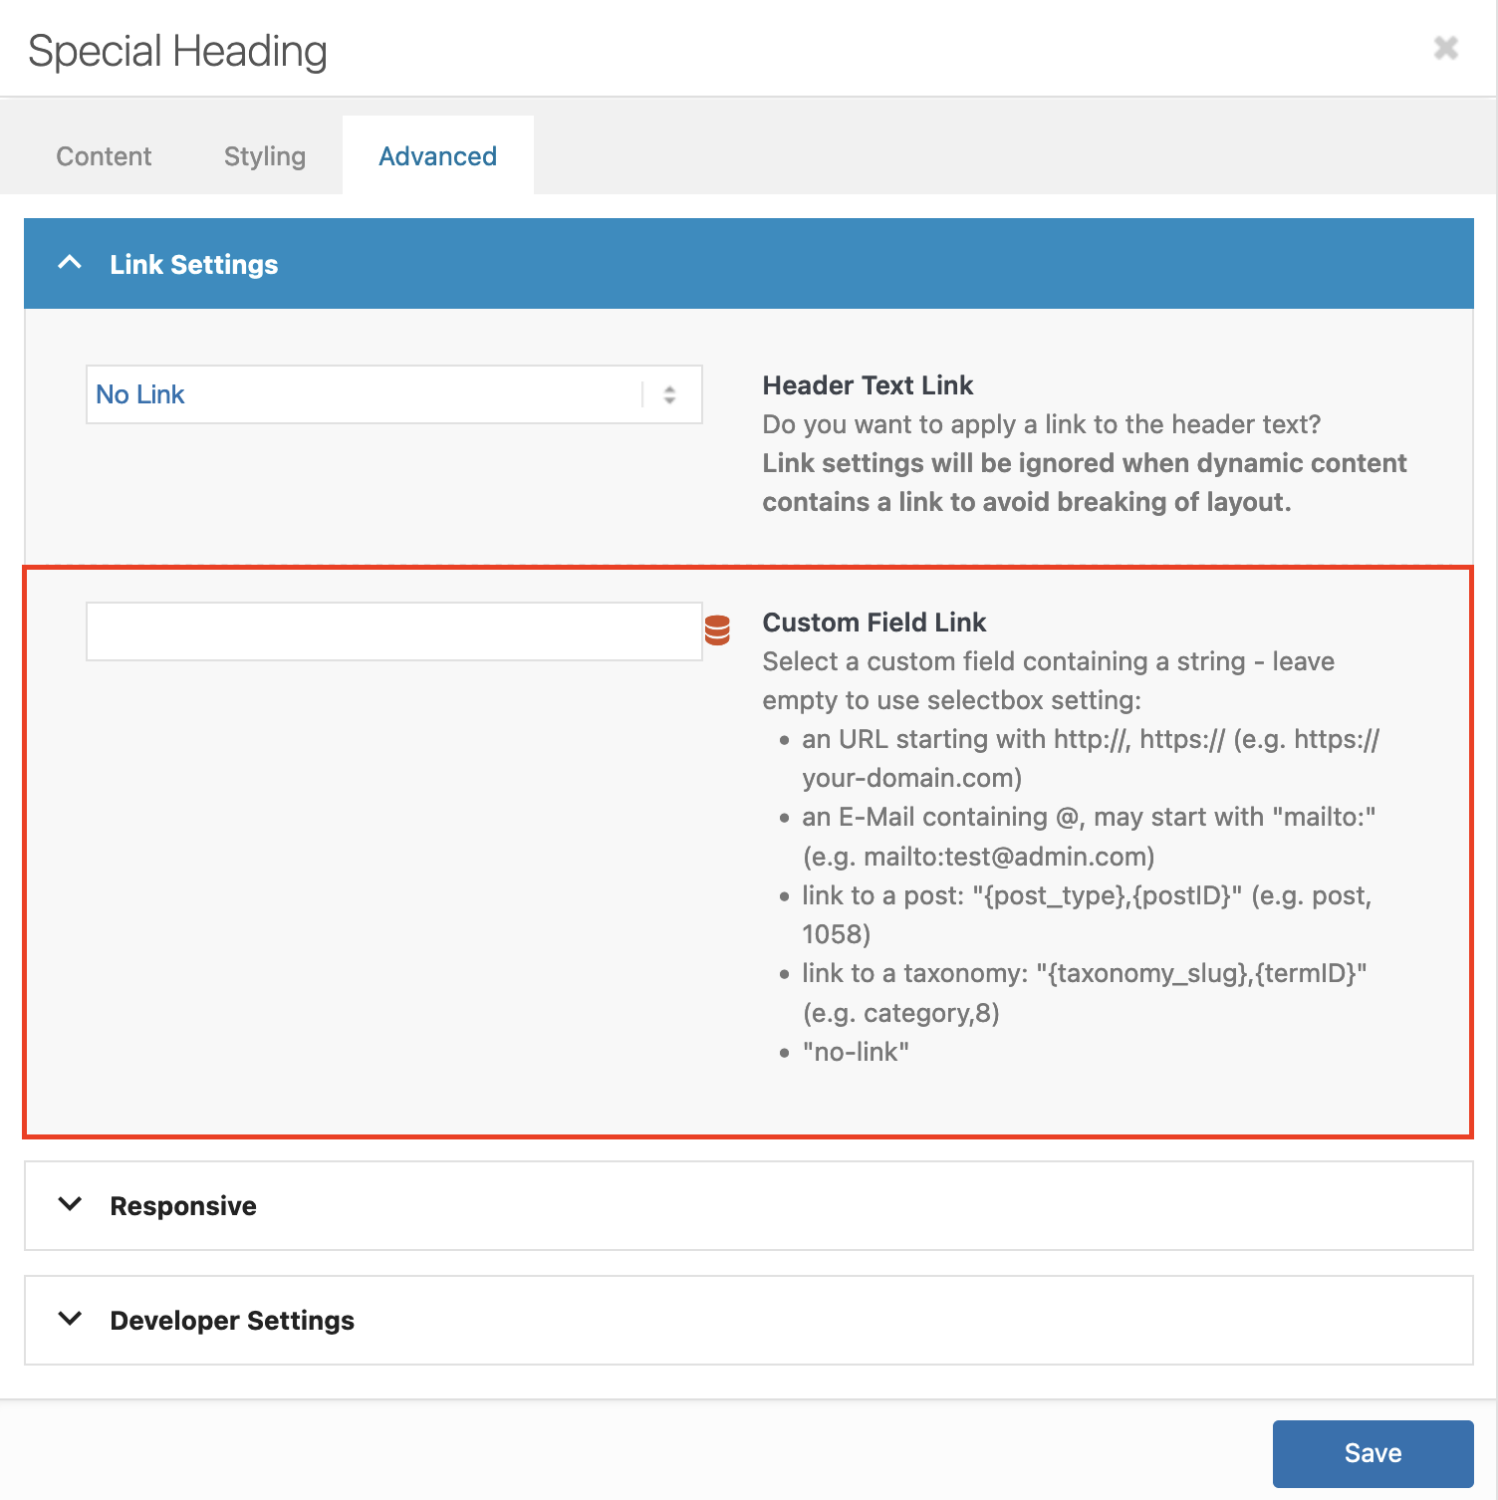Expand the Responsive section chevron
Image resolution: width=1498 pixels, height=1500 pixels.
click(x=70, y=1204)
